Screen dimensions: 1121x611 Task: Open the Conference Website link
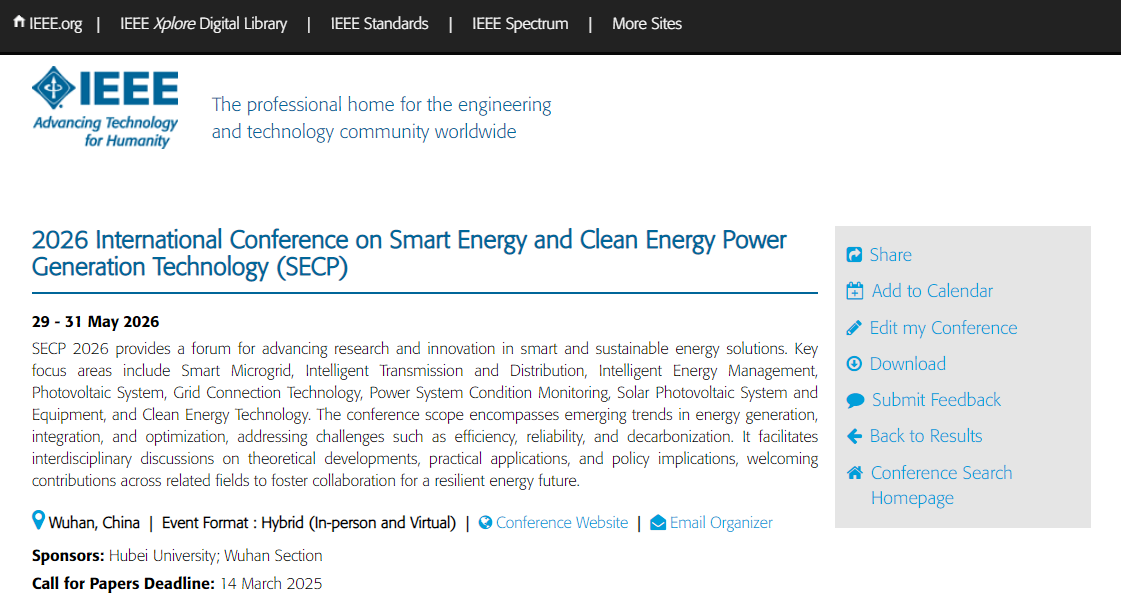click(x=562, y=523)
